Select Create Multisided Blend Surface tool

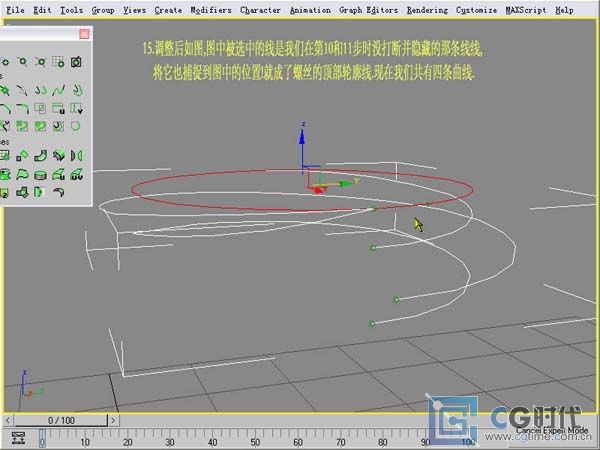click(x=22, y=192)
